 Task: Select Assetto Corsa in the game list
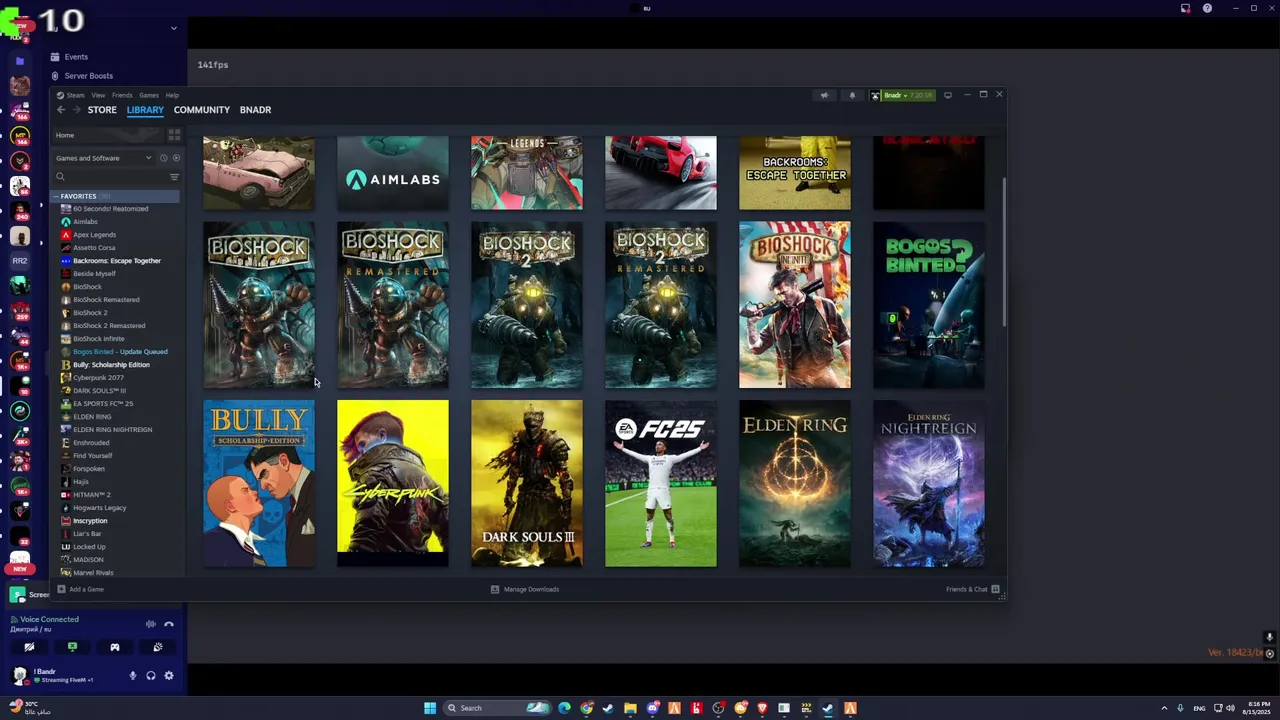tap(94, 248)
